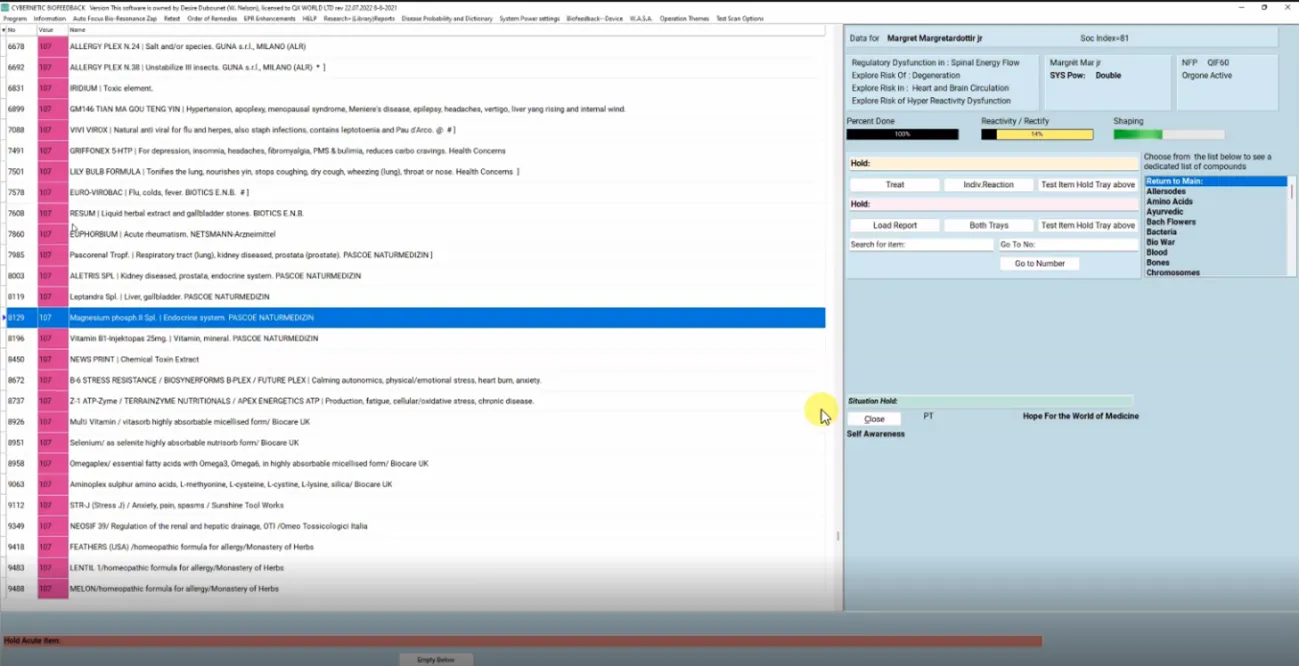1299x666 pixels.
Task: Open the Test Scan Options menu
Action: (x=739, y=19)
